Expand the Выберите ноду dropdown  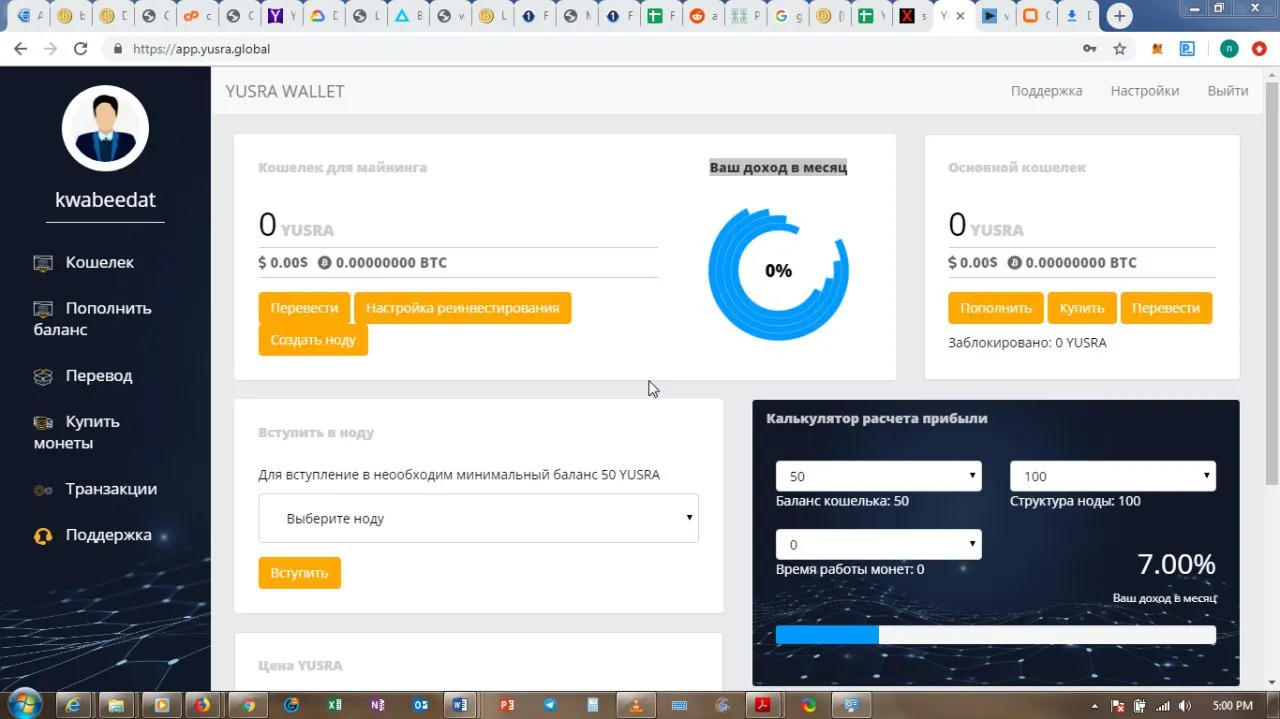478,518
